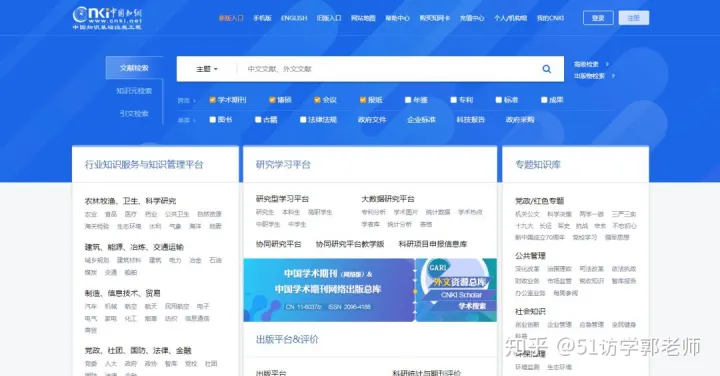The image size is (720, 376).
Task: Open the 政府文件 link
Action: [x=372, y=119]
